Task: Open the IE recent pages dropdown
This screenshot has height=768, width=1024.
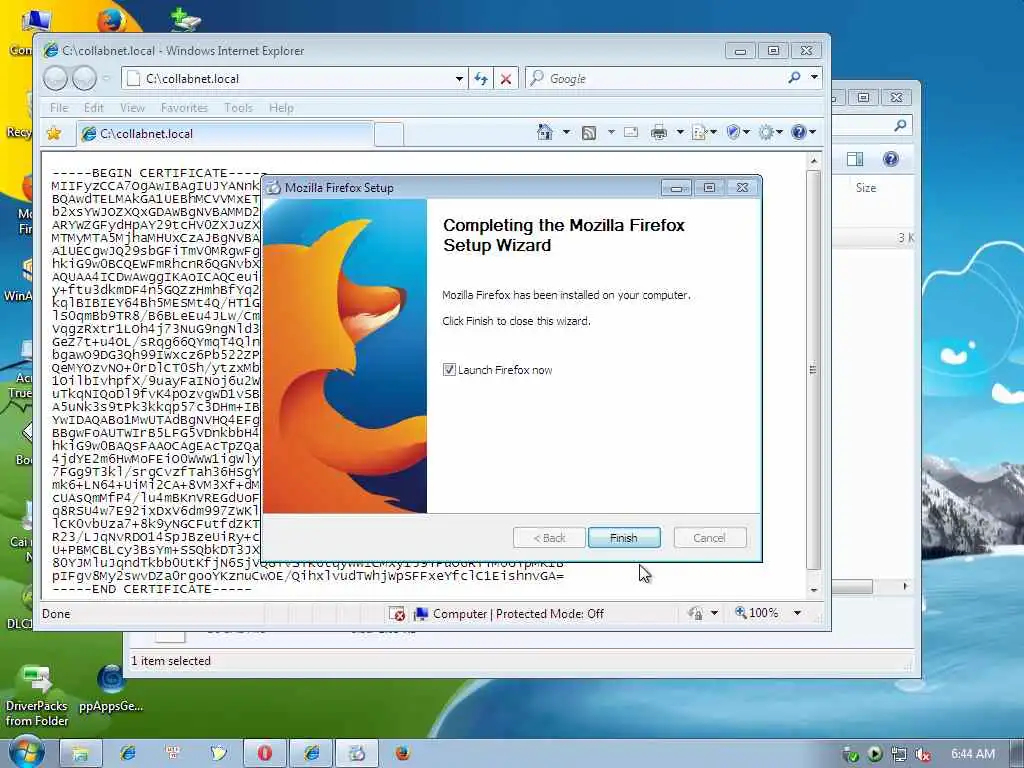Action: tap(106, 78)
